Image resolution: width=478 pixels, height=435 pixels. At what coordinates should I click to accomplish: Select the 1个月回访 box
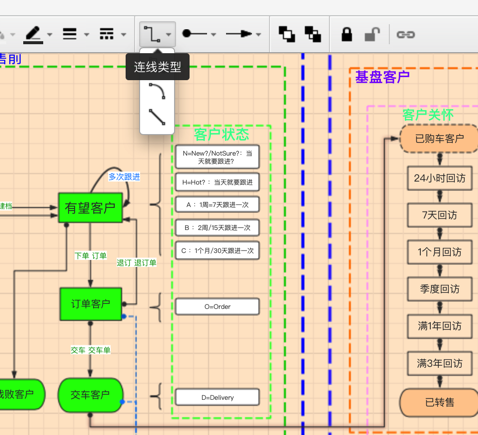coord(440,252)
